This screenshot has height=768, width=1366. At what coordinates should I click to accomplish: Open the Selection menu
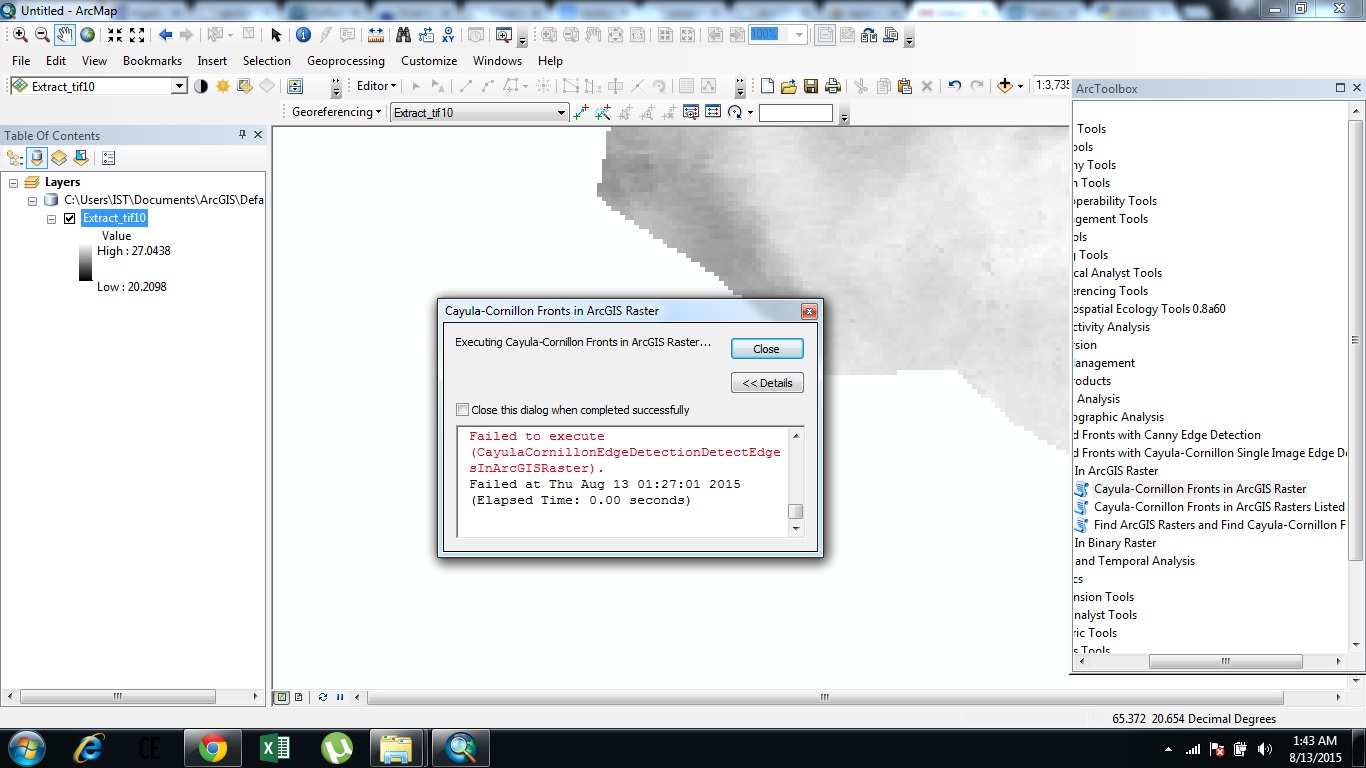(267, 61)
